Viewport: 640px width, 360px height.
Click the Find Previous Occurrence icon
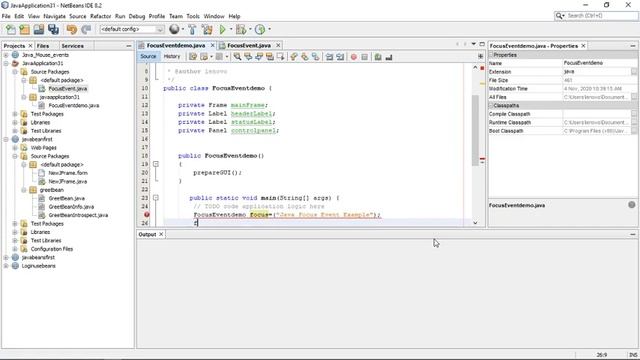[x=248, y=57]
